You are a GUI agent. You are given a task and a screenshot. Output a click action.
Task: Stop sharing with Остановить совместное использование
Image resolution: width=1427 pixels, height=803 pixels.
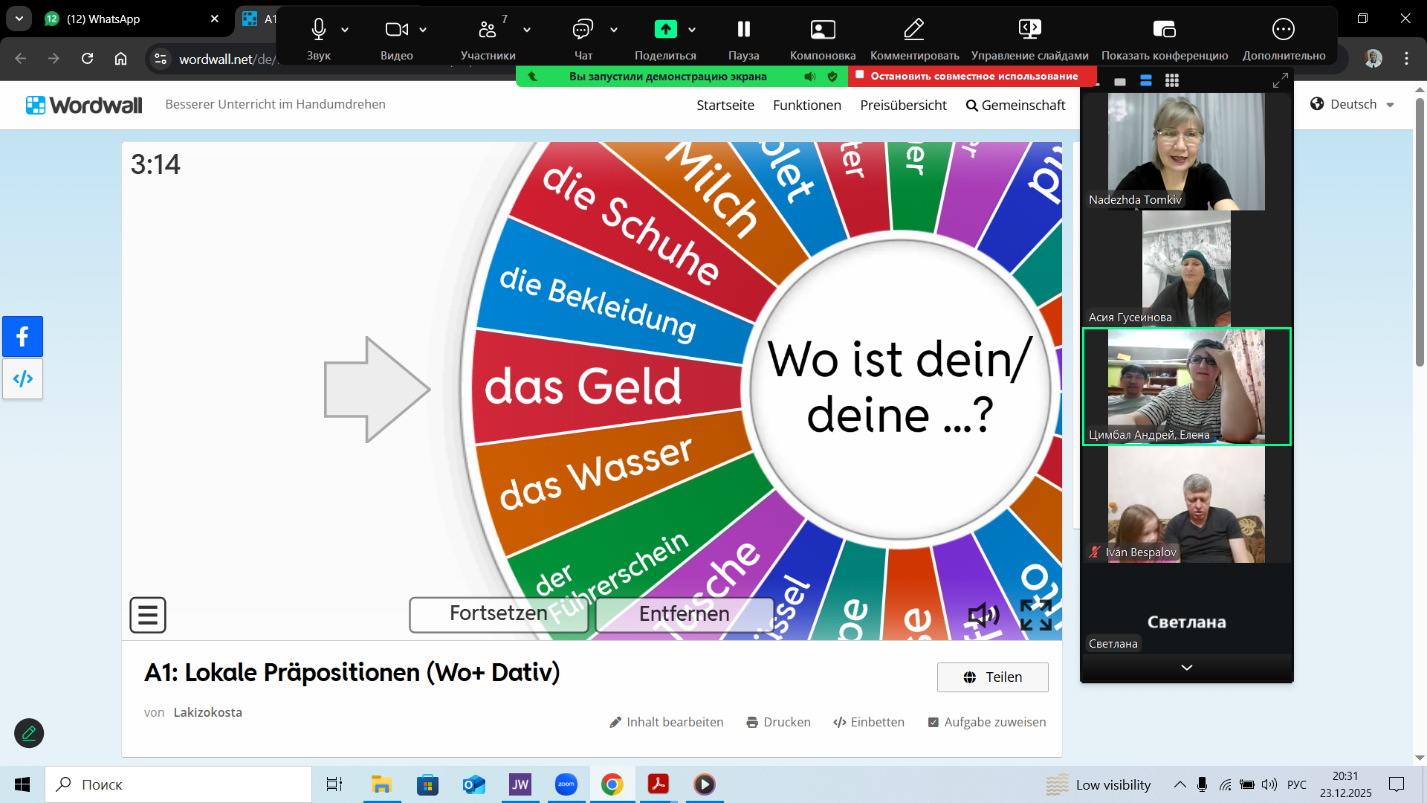(x=972, y=76)
